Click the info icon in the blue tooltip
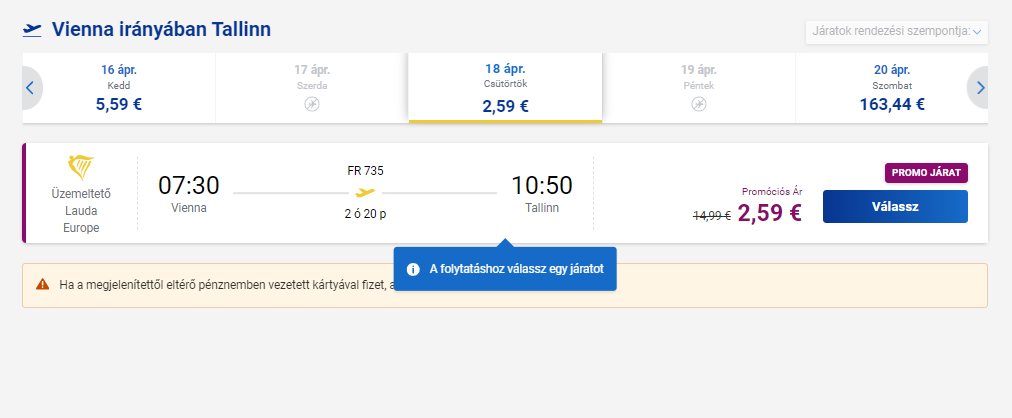Viewport: 1012px width, 418px height. tap(413, 269)
